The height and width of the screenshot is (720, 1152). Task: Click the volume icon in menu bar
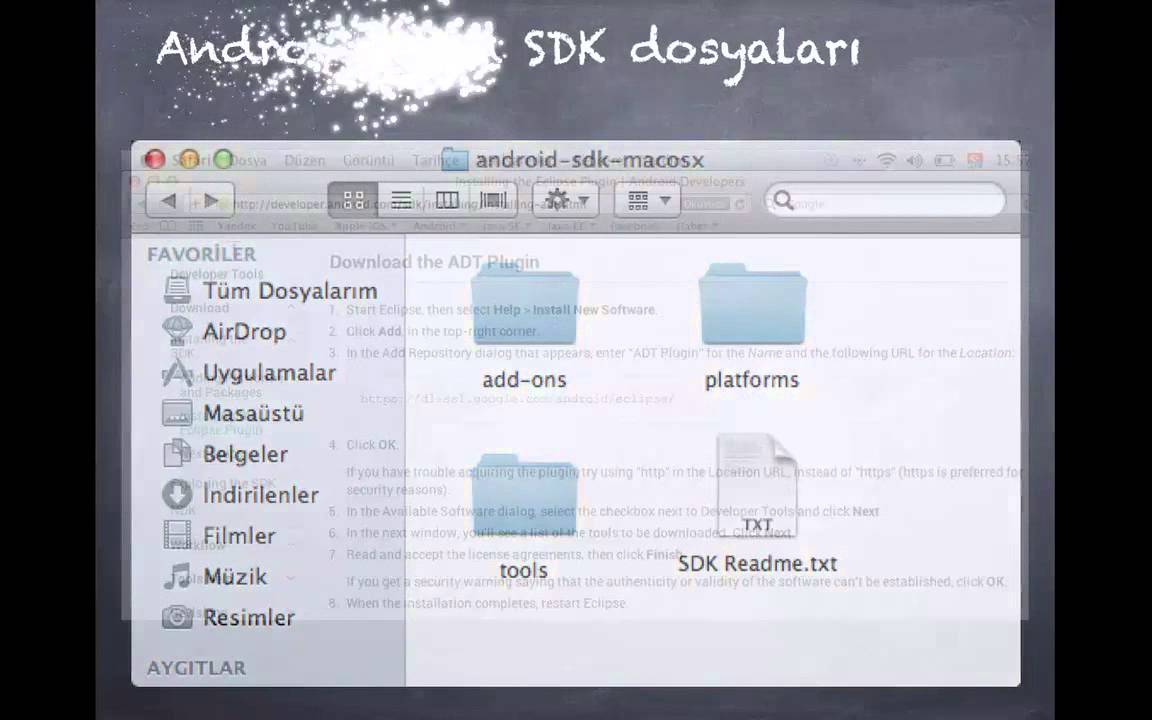pyautogui.click(x=915, y=160)
